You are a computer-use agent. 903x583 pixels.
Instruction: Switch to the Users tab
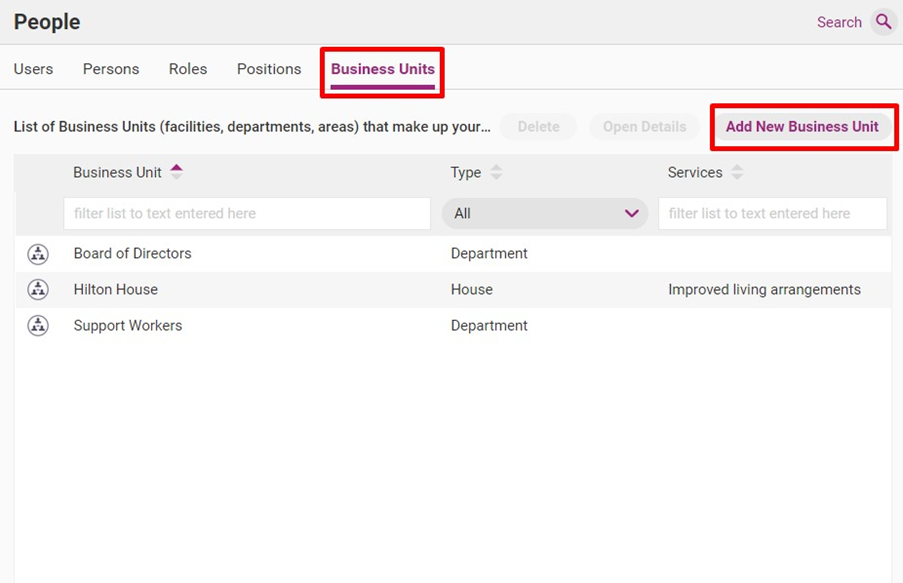34,69
